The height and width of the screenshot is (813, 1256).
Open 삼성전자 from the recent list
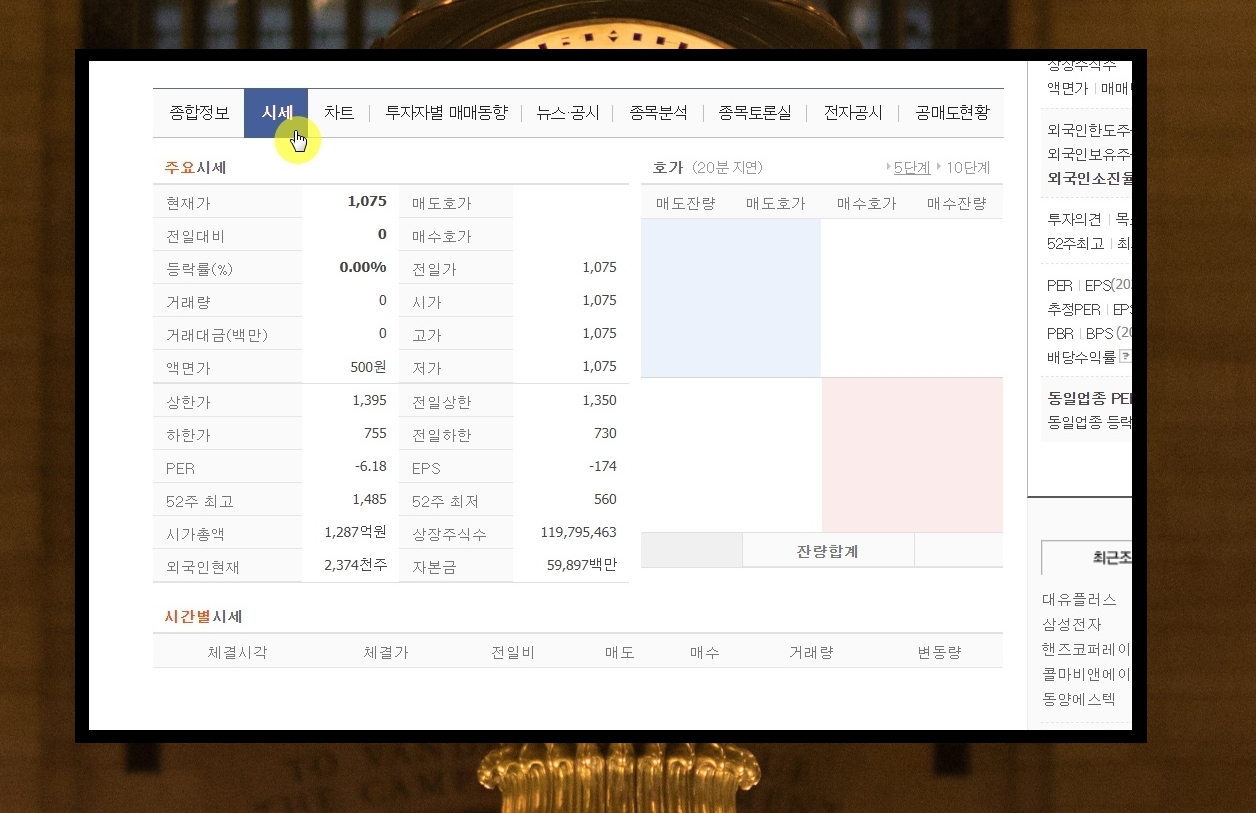click(x=1071, y=624)
